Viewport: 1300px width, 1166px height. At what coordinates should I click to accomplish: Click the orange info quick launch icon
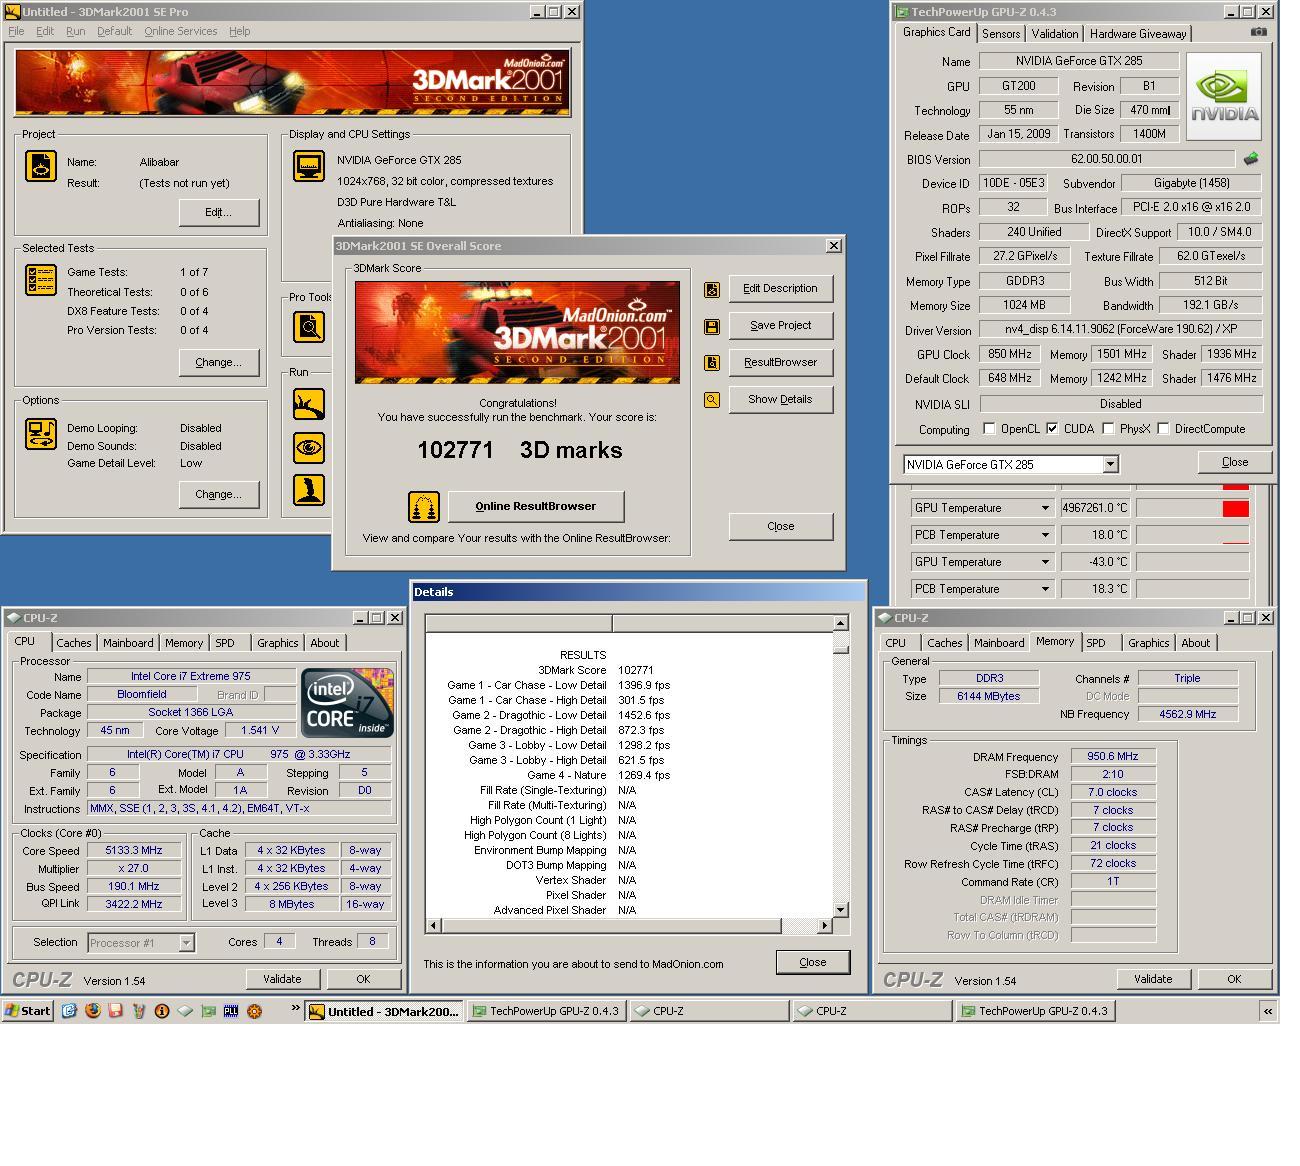pyautogui.click(x=161, y=1011)
